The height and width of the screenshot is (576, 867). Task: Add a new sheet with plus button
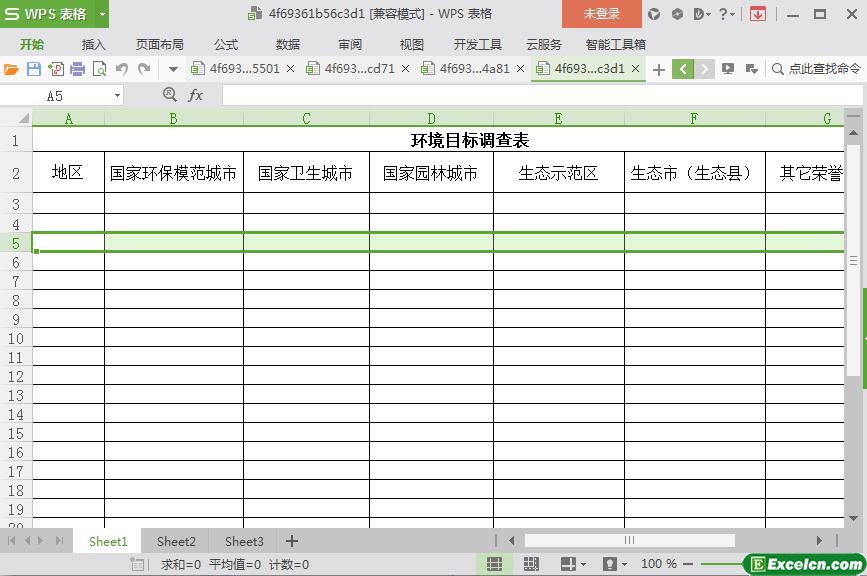[x=292, y=541]
